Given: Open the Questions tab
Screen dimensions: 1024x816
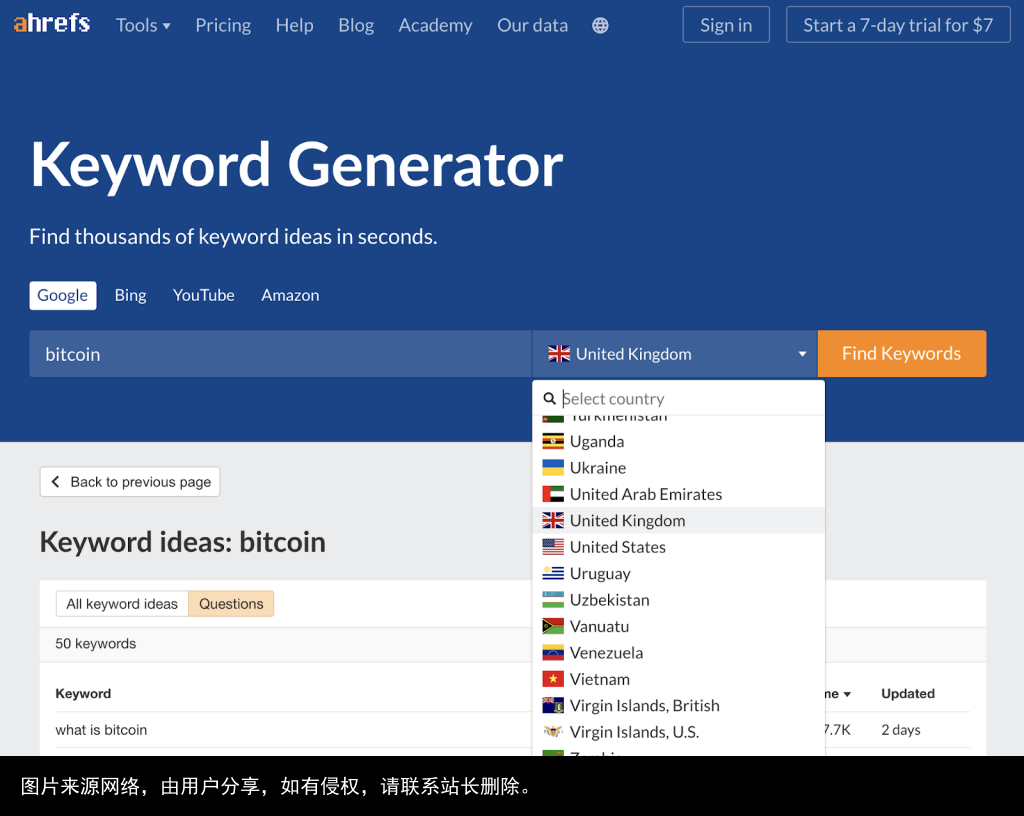Looking at the screenshot, I should (231, 604).
